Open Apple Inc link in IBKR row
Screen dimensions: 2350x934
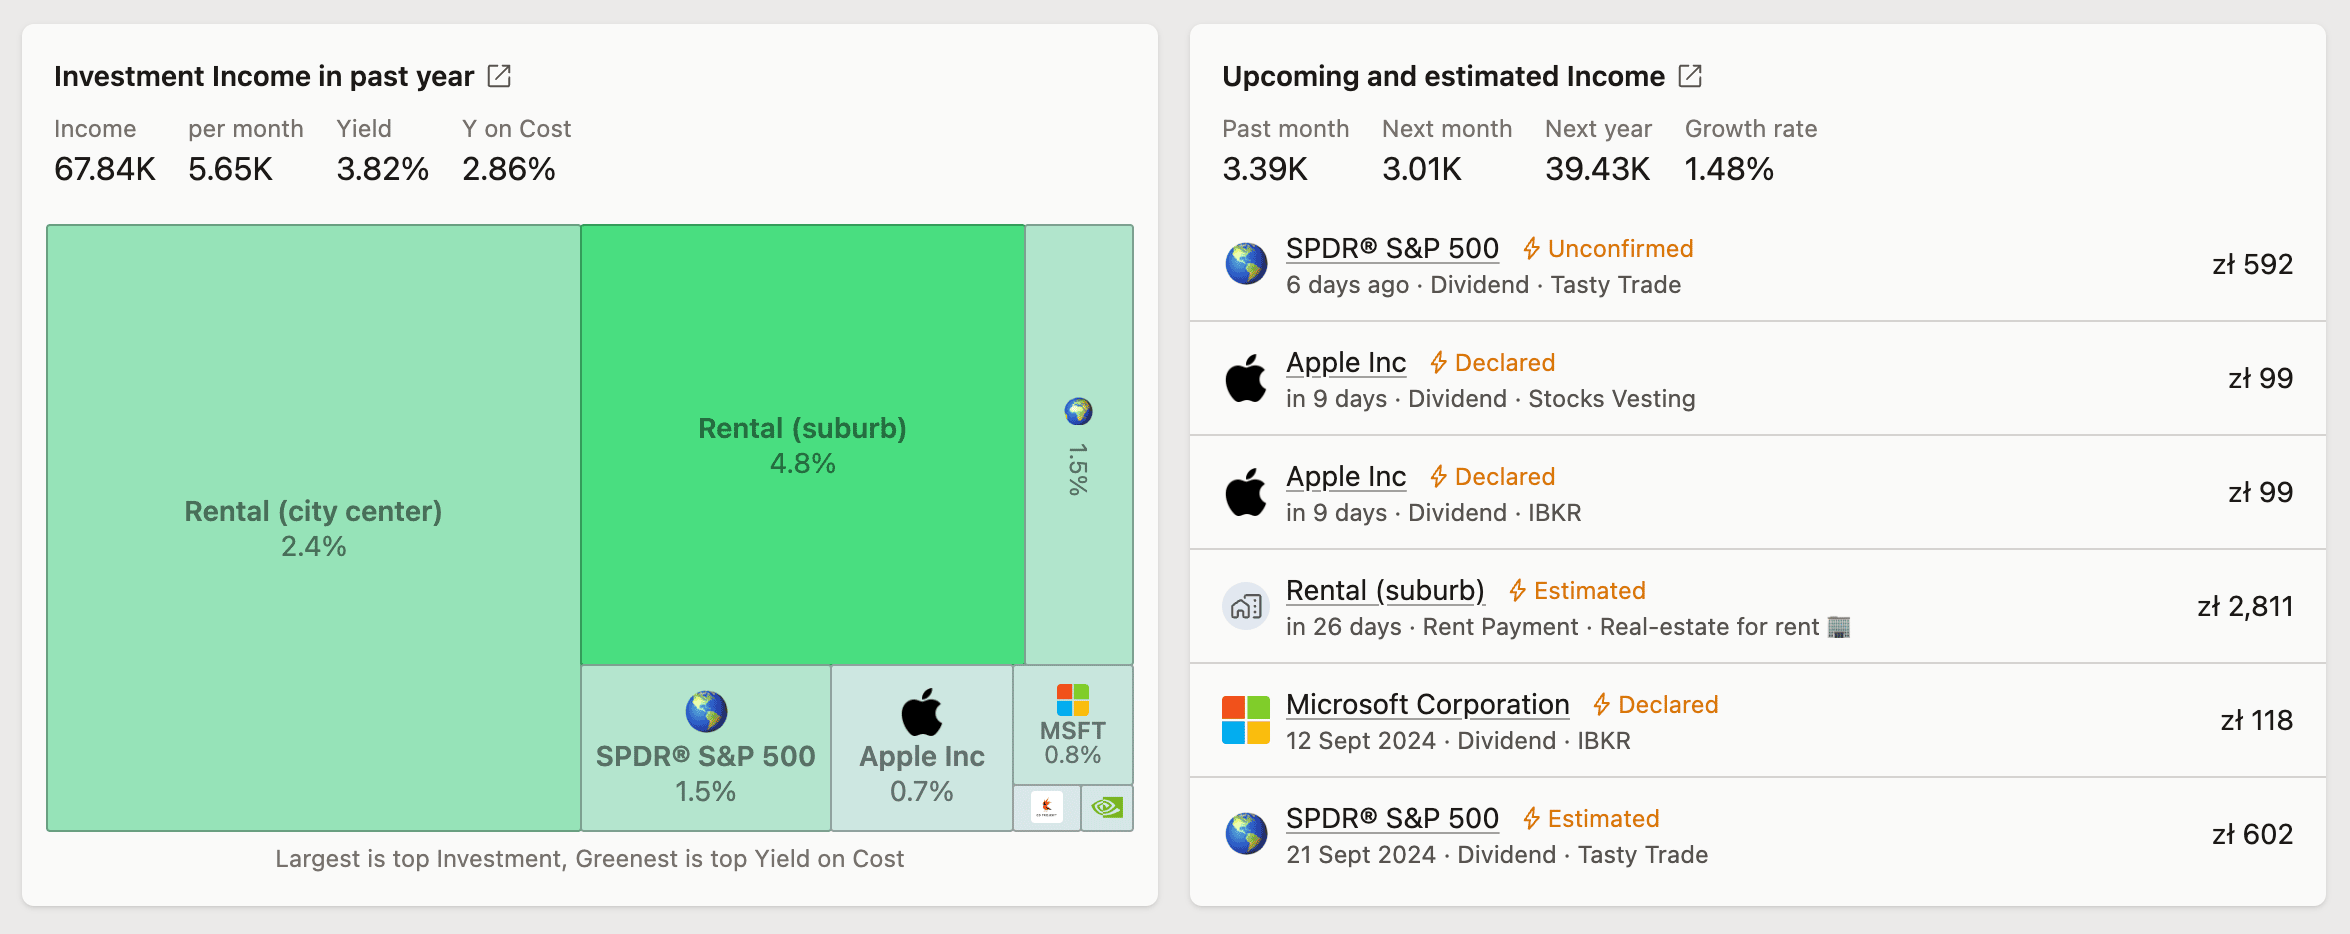coord(1346,477)
